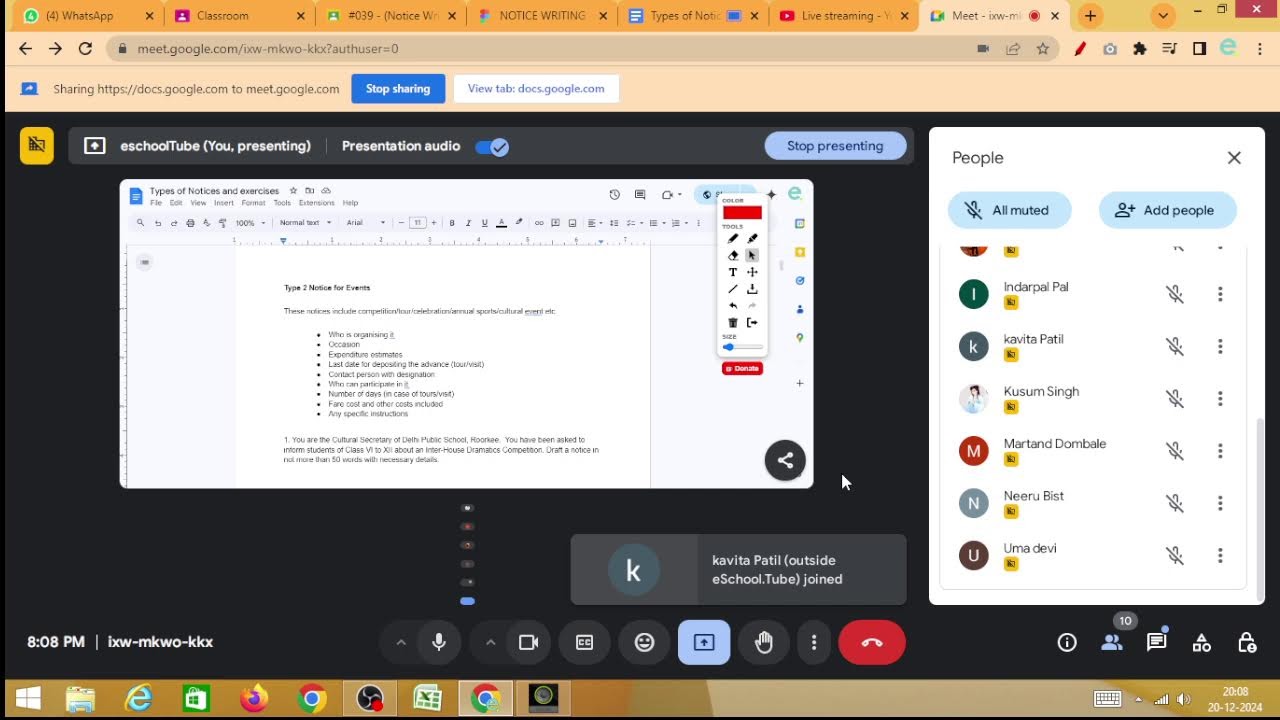Launch Firefox from the taskbar
This screenshot has height=720, width=1280.
click(x=254, y=698)
